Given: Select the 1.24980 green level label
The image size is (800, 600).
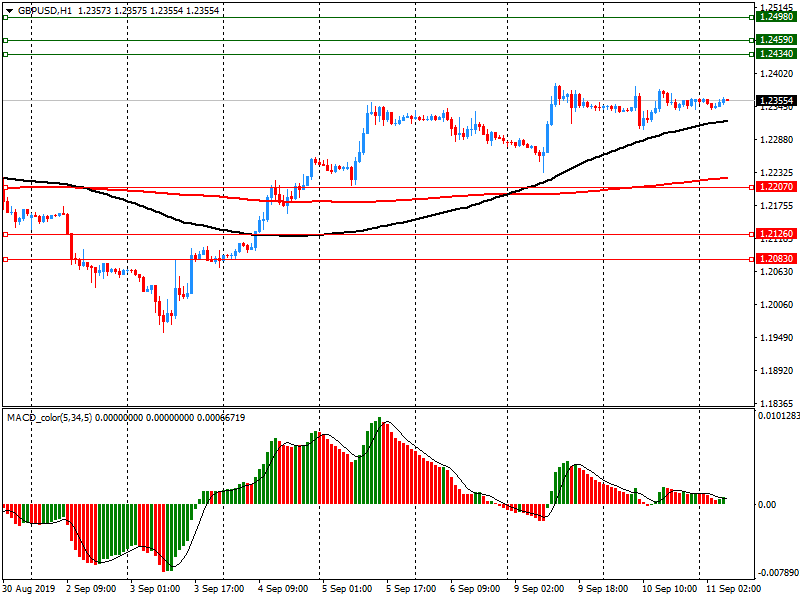Looking at the screenshot, I should (776, 17).
